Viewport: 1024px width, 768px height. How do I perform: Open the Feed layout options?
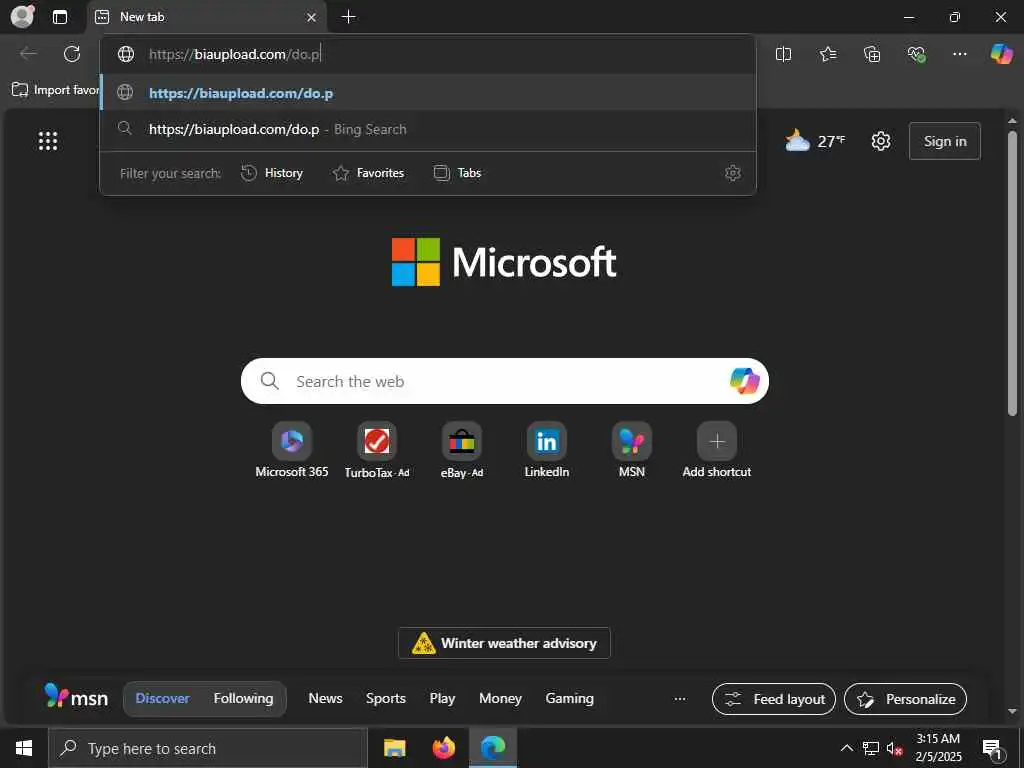point(774,699)
